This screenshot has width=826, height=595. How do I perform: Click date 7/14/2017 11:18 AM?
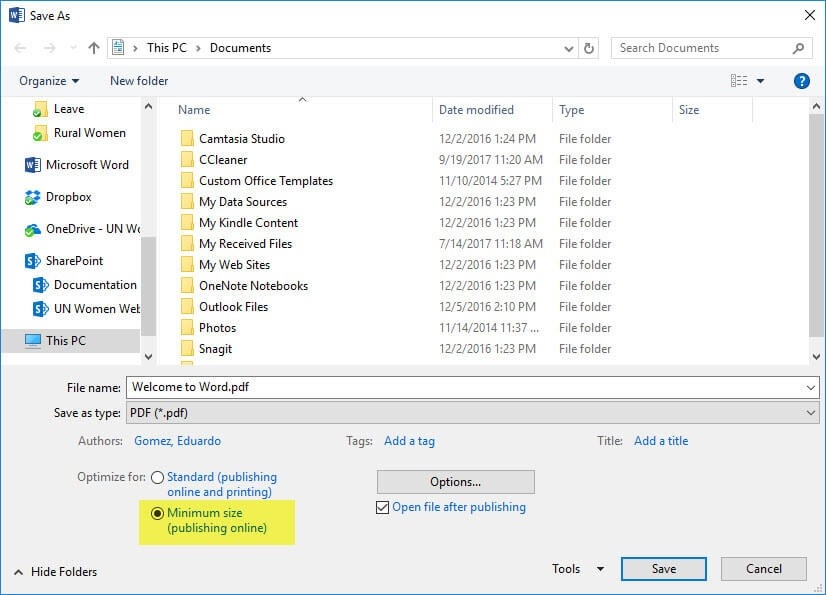click(490, 244)
